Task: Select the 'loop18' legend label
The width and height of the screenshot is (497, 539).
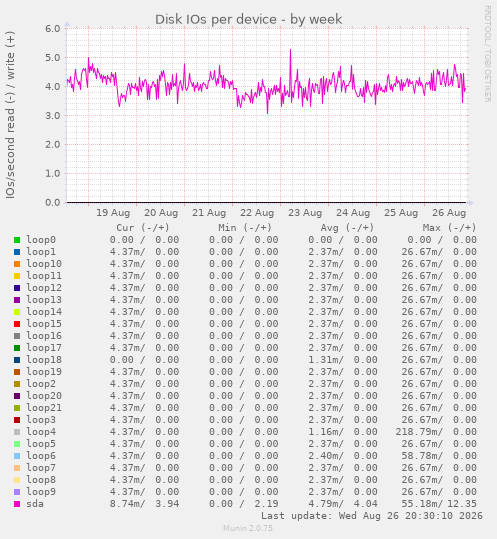Action: pyautogui.click(x=44, y=360)
